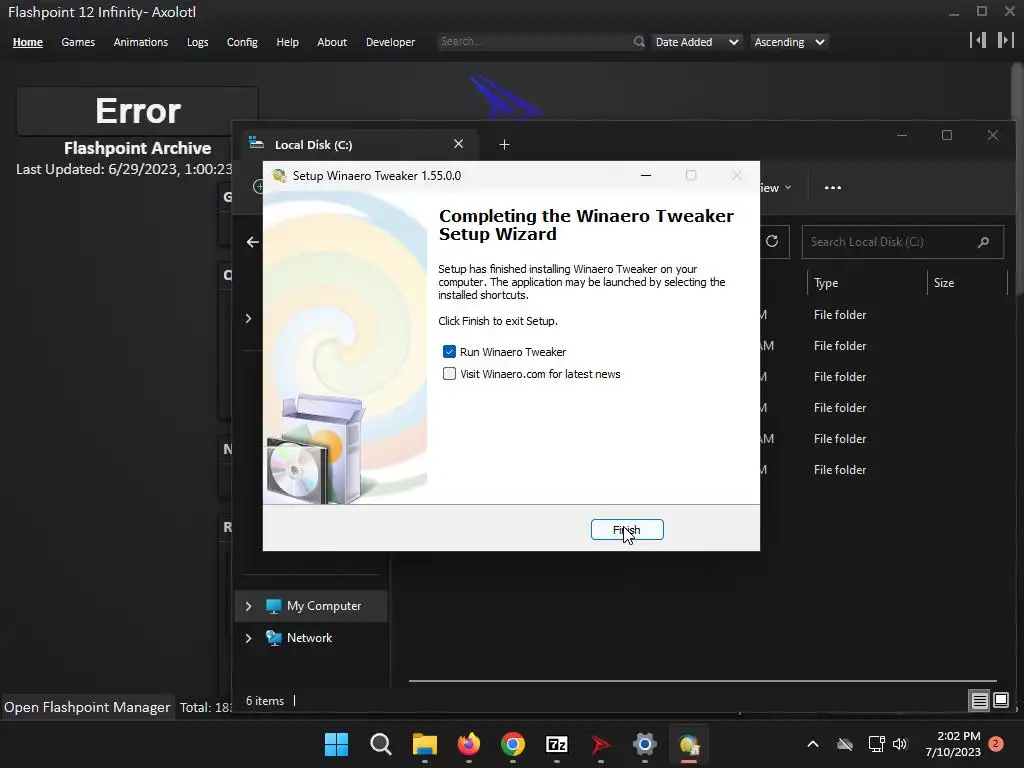Click the cloud sync tray icon

tap(845, 744)
